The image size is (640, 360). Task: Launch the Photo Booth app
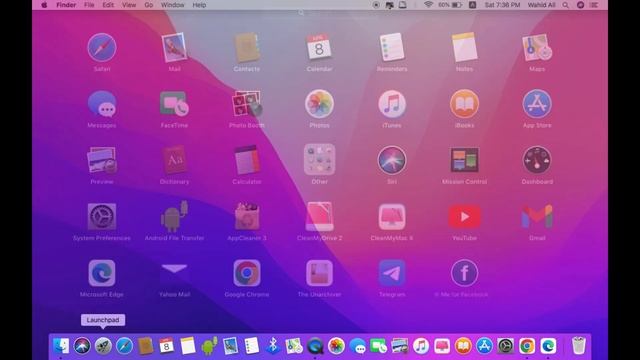247,104
